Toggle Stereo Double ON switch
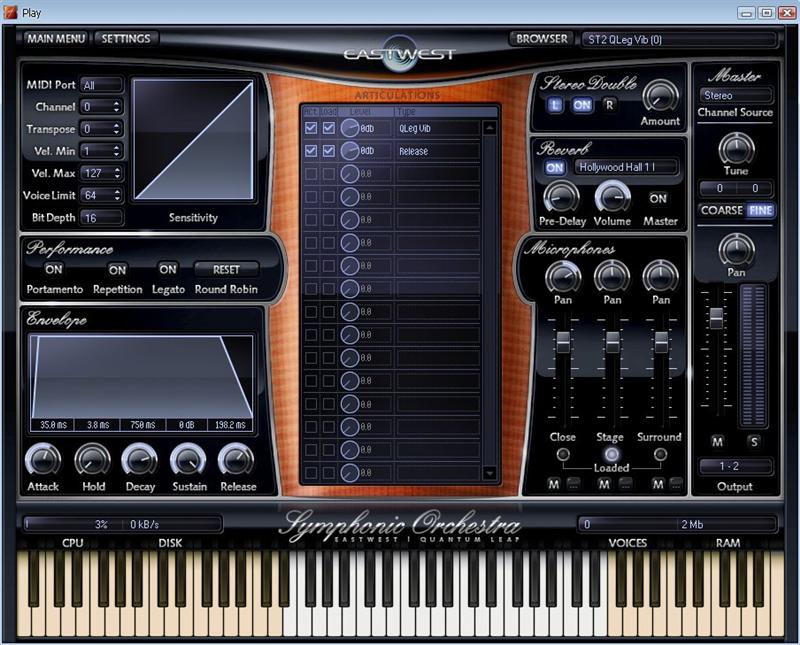The width and height of the screenshot is (800, 645). click(582, 105)
